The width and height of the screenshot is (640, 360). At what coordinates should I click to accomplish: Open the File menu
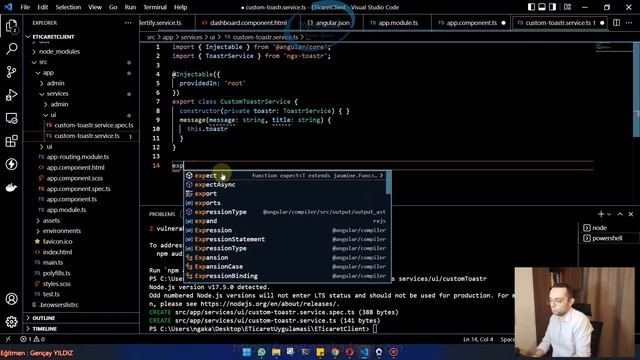point(25,7)
